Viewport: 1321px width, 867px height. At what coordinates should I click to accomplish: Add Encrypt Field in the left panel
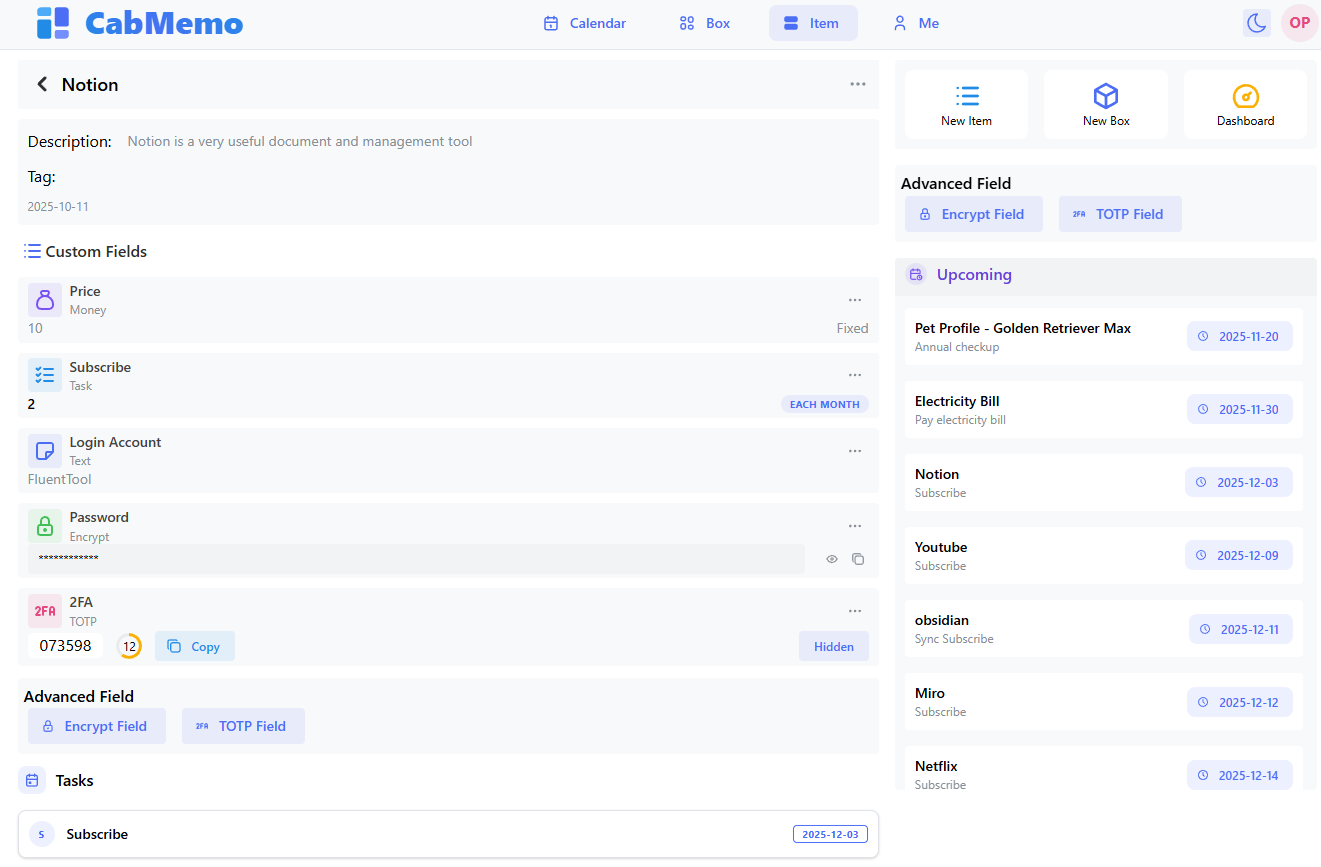97,726
